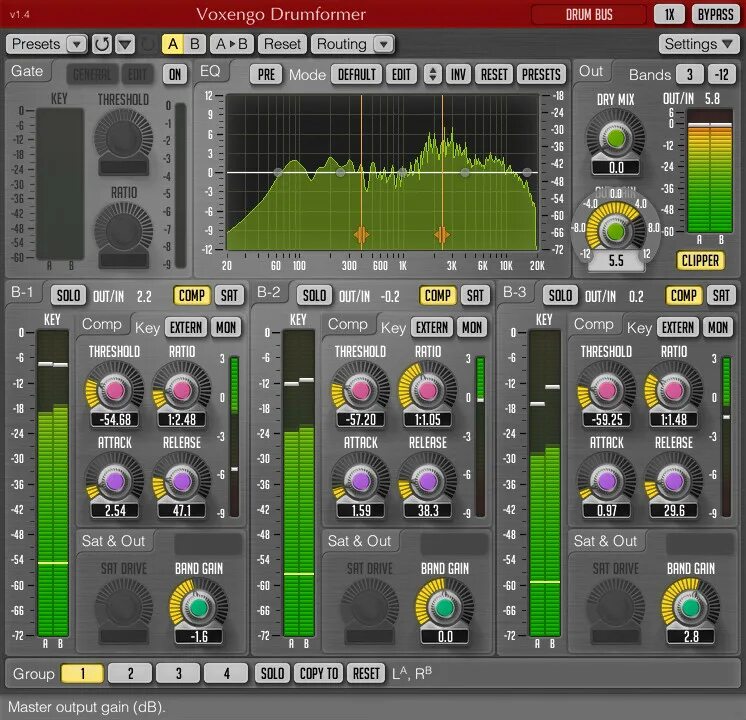Click the B-3 RATIO knob
Image resolution: width=746 pixels, height=720 pixels.
[674, 391]
